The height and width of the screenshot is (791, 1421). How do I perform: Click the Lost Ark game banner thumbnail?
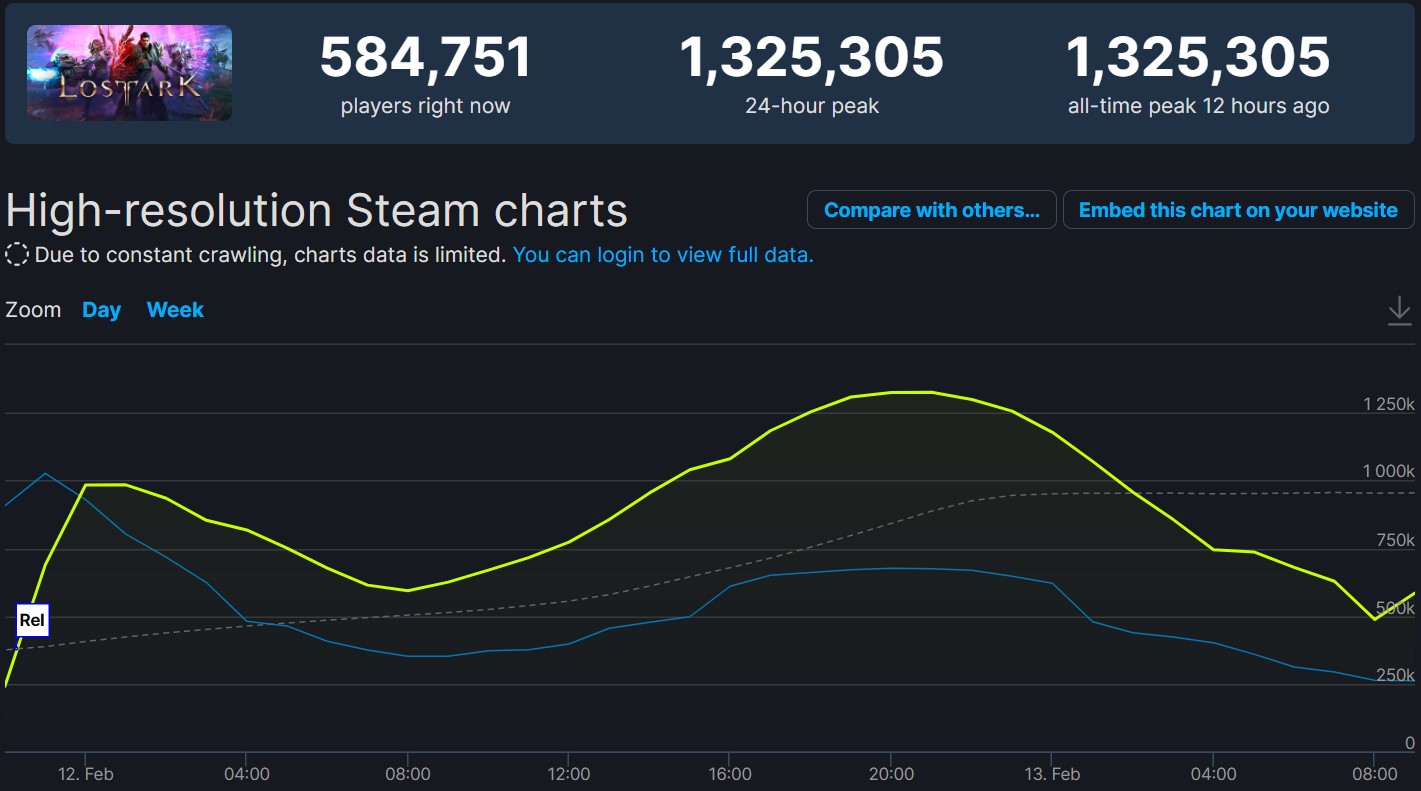129,73
